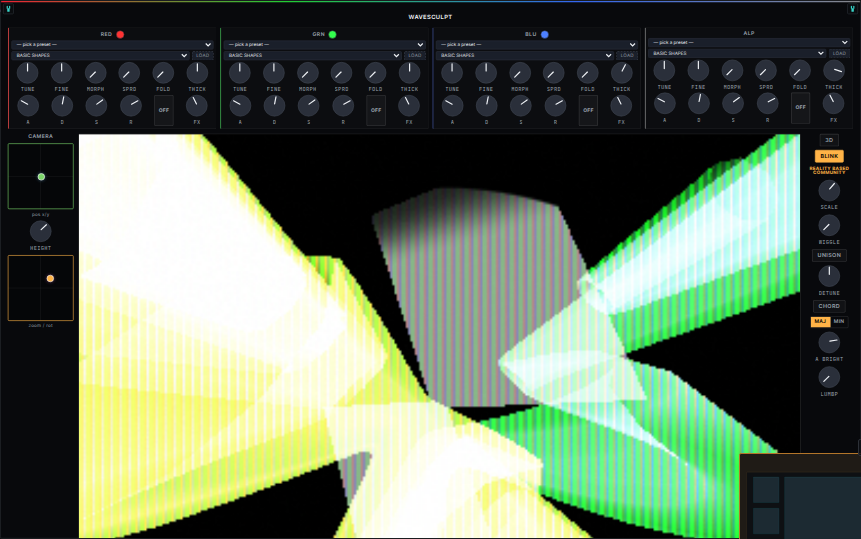This screenshot has width=861, height=539.
Task: Toggle the BLU section FX OFF switch
Action: coord(588,110)
